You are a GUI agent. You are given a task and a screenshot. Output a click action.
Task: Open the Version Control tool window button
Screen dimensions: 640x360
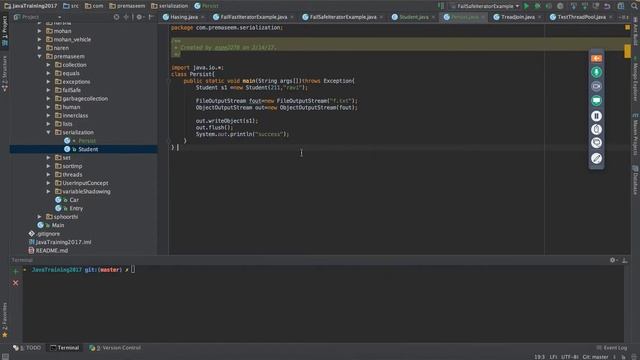click(x=115, y=348)
